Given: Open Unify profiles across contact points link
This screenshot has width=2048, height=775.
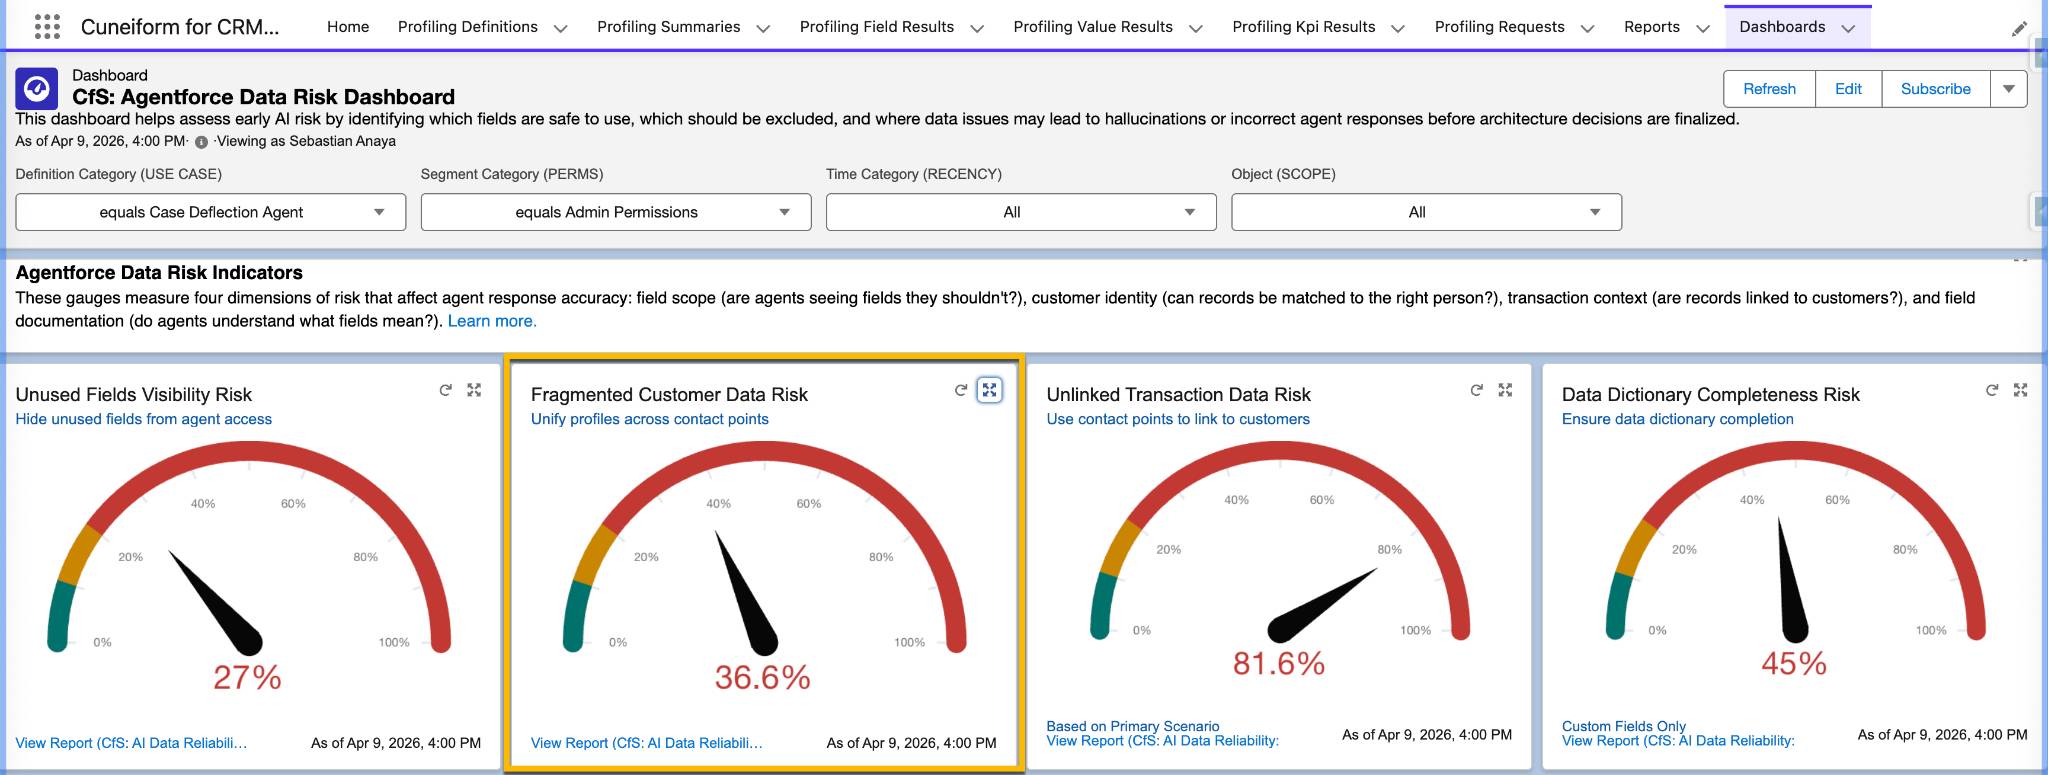Looking at the screenshot, I should tap(650, 419).
